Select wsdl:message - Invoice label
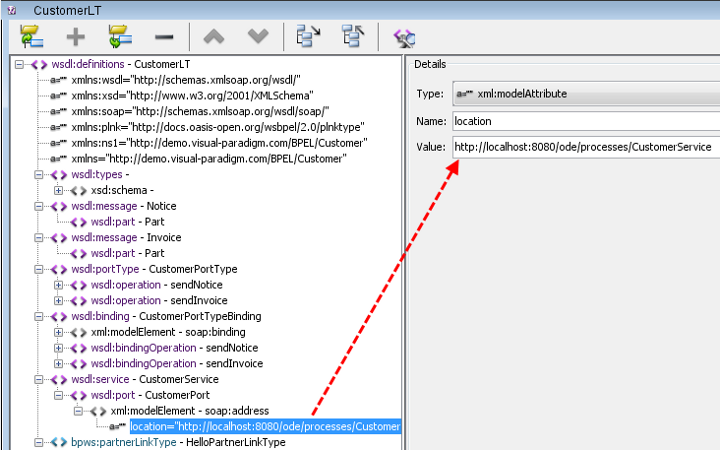 point(126,237)
